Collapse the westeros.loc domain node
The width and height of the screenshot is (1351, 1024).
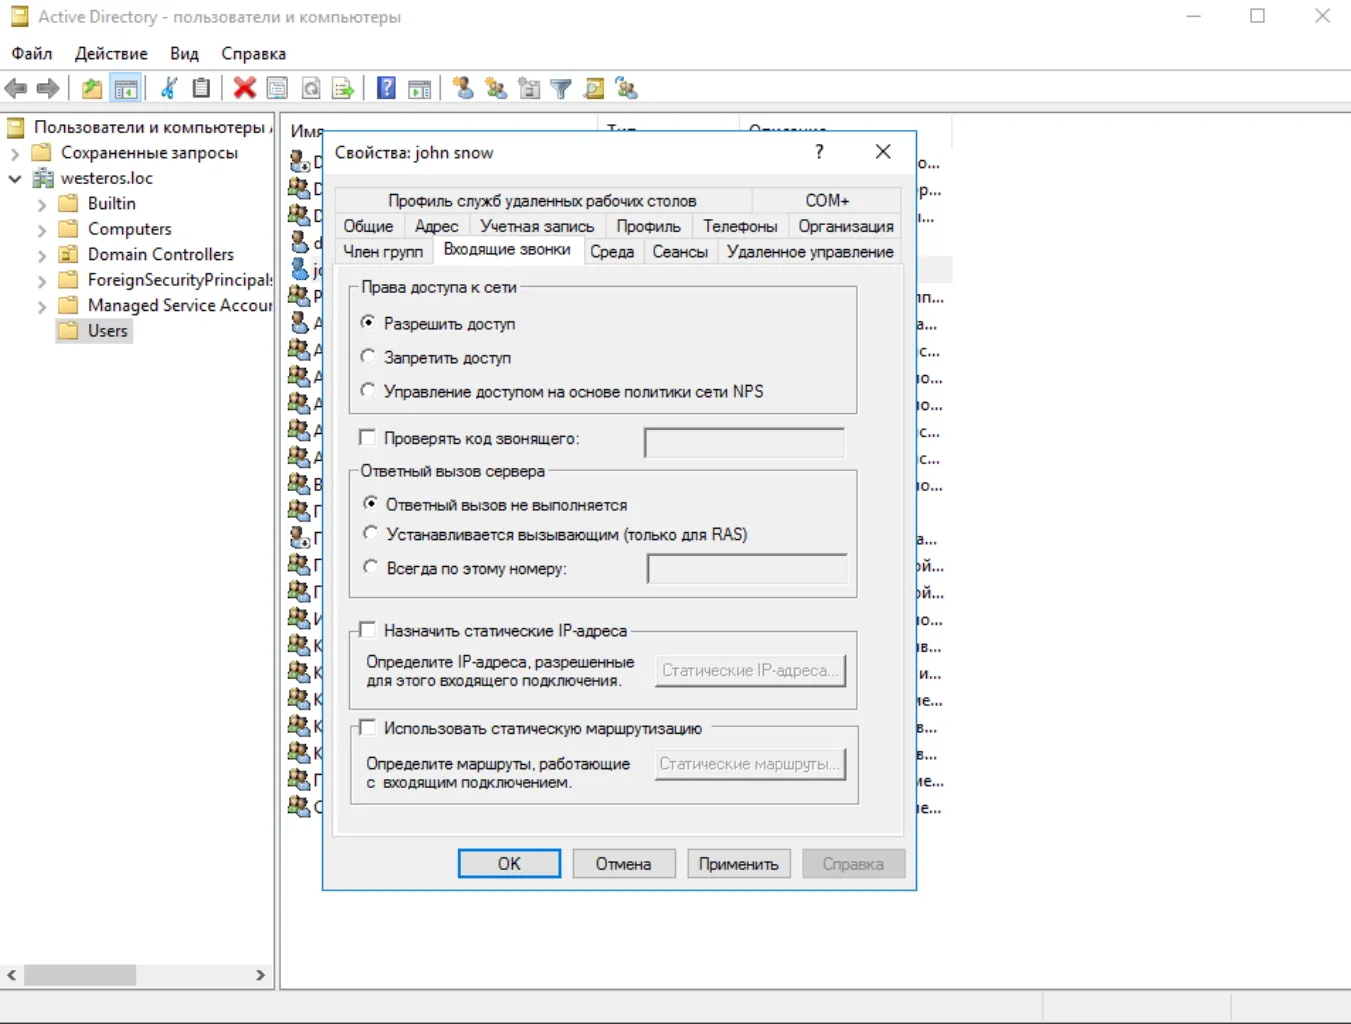pyautogui.click(x=15, y=179)
